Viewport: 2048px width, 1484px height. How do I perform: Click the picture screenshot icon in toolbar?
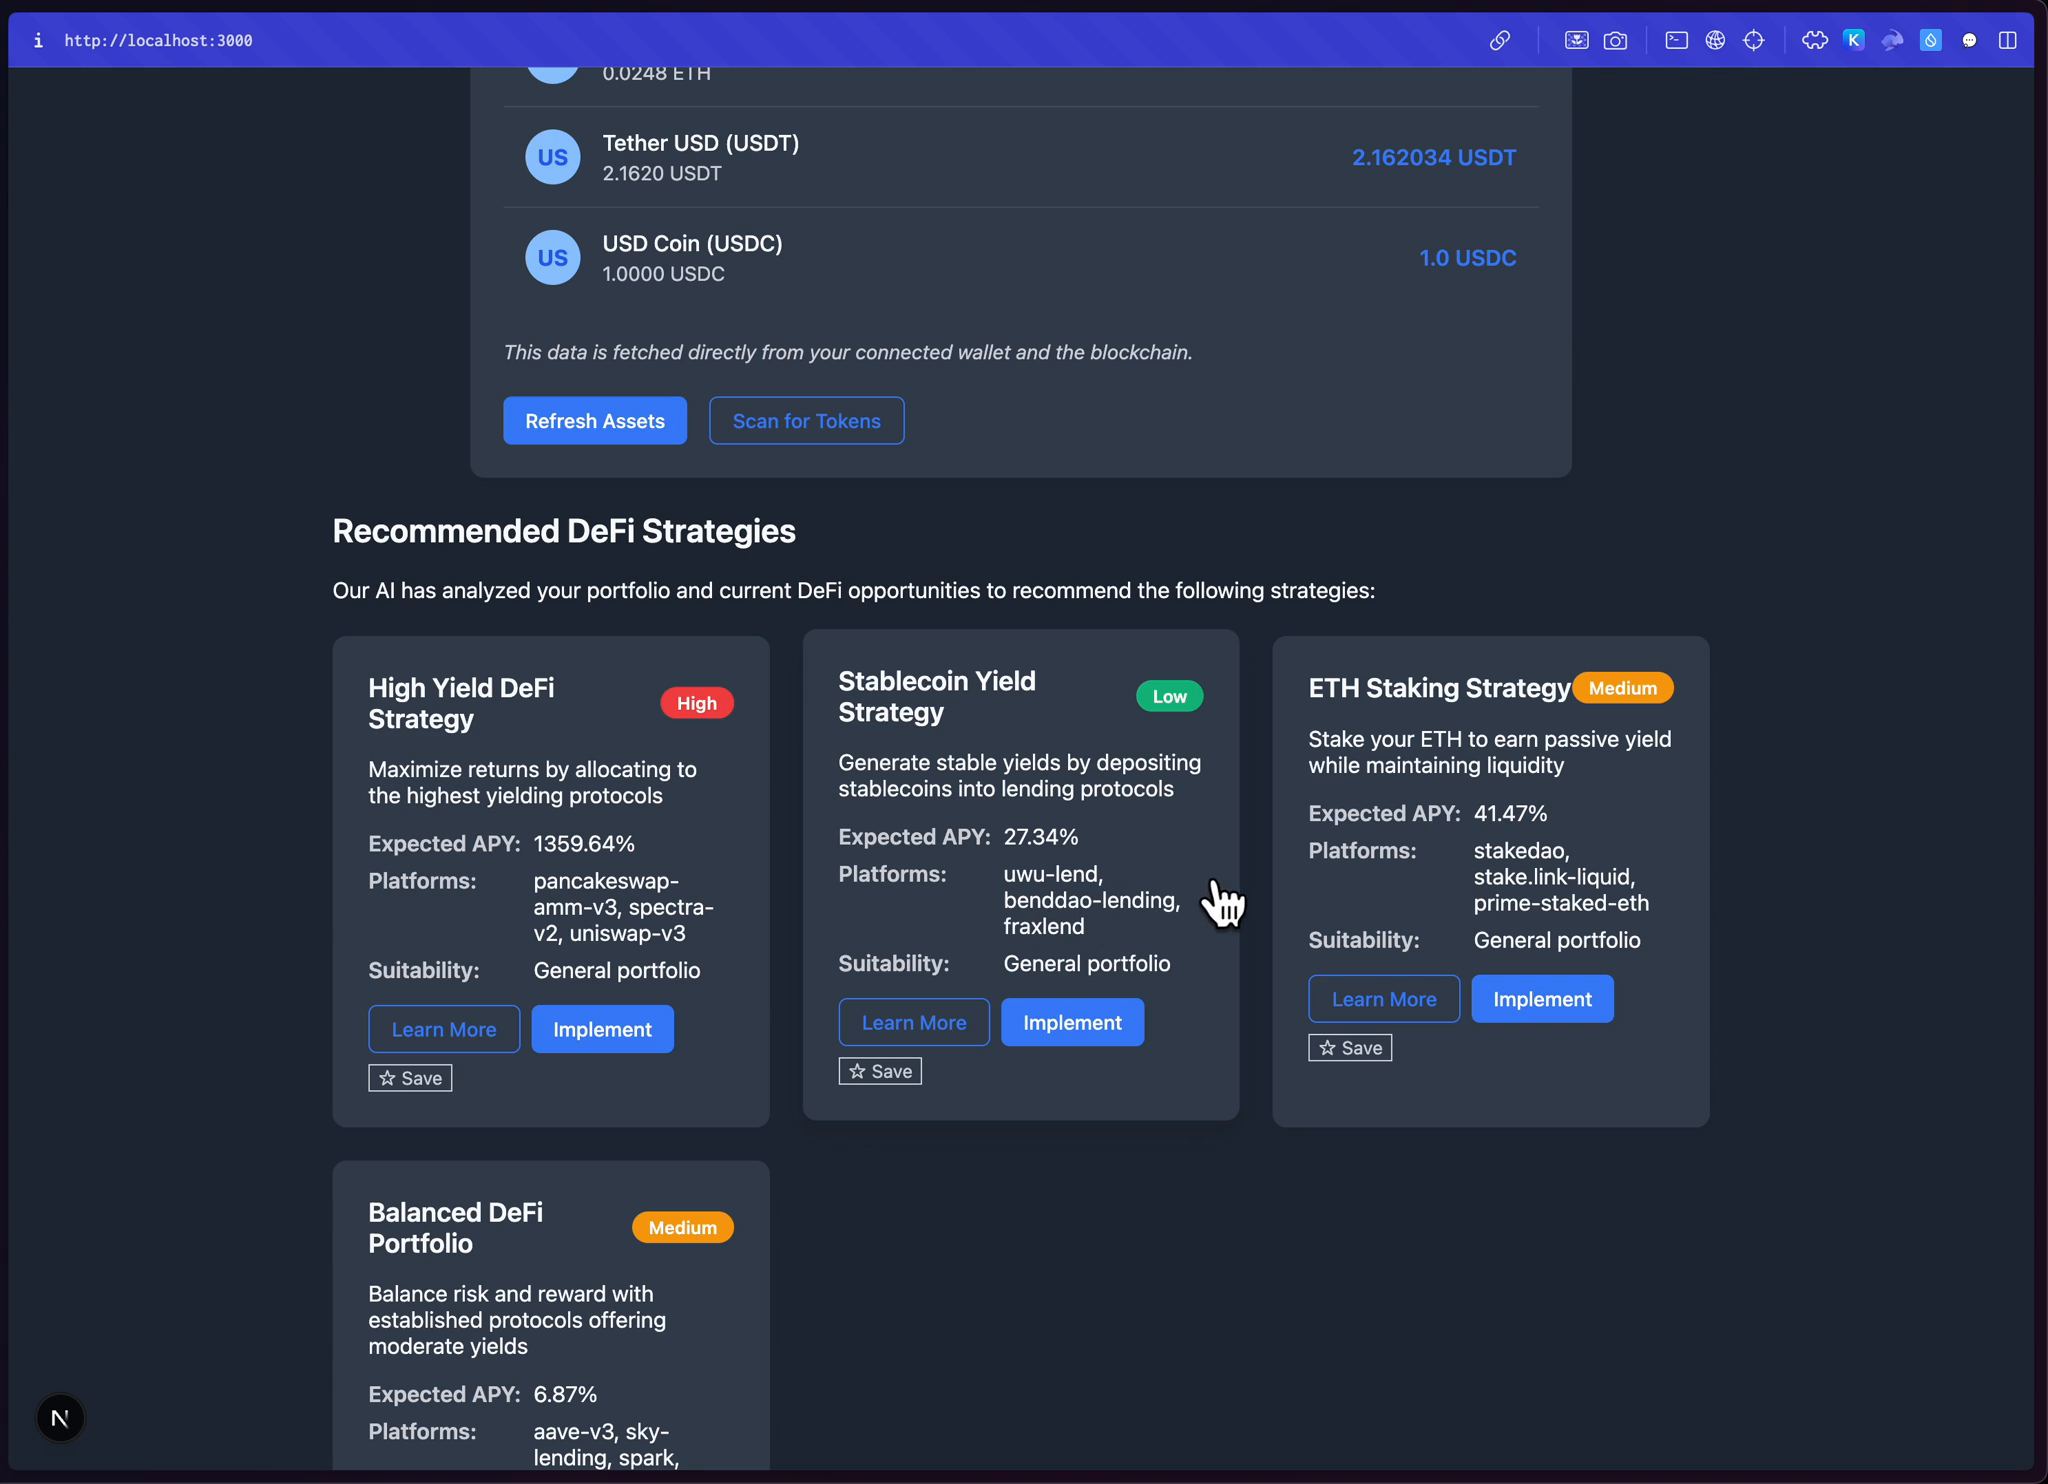coord(1576,40)
